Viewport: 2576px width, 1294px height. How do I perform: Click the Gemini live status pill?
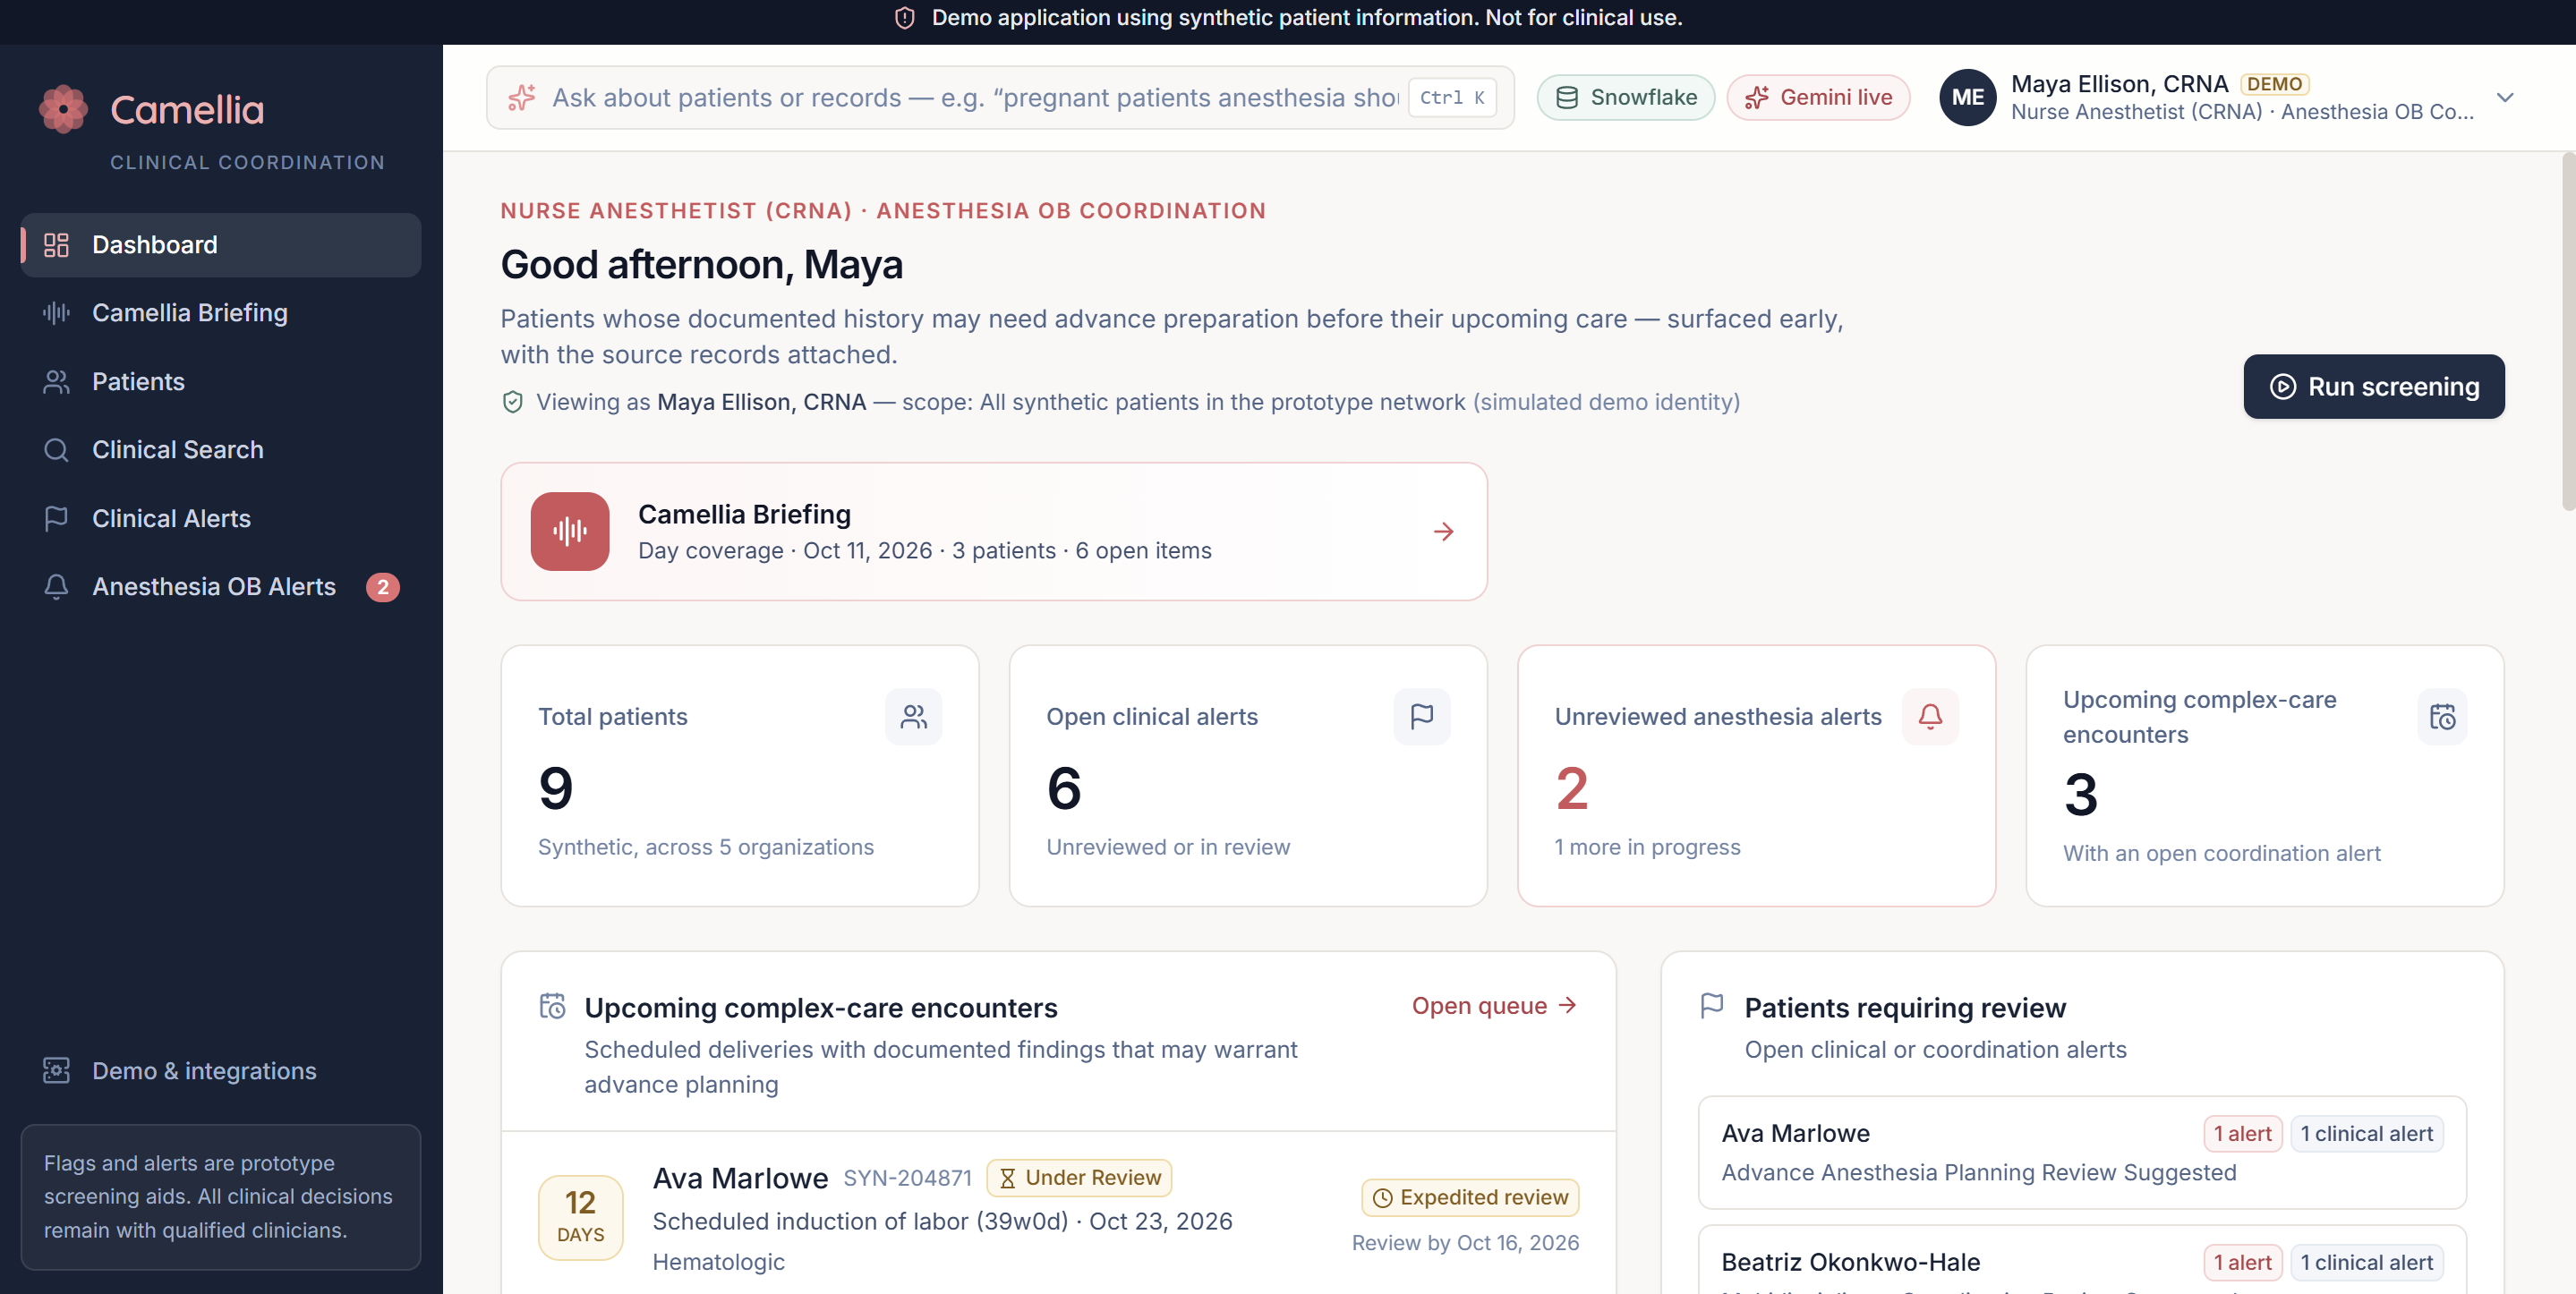coord(1818,98)
